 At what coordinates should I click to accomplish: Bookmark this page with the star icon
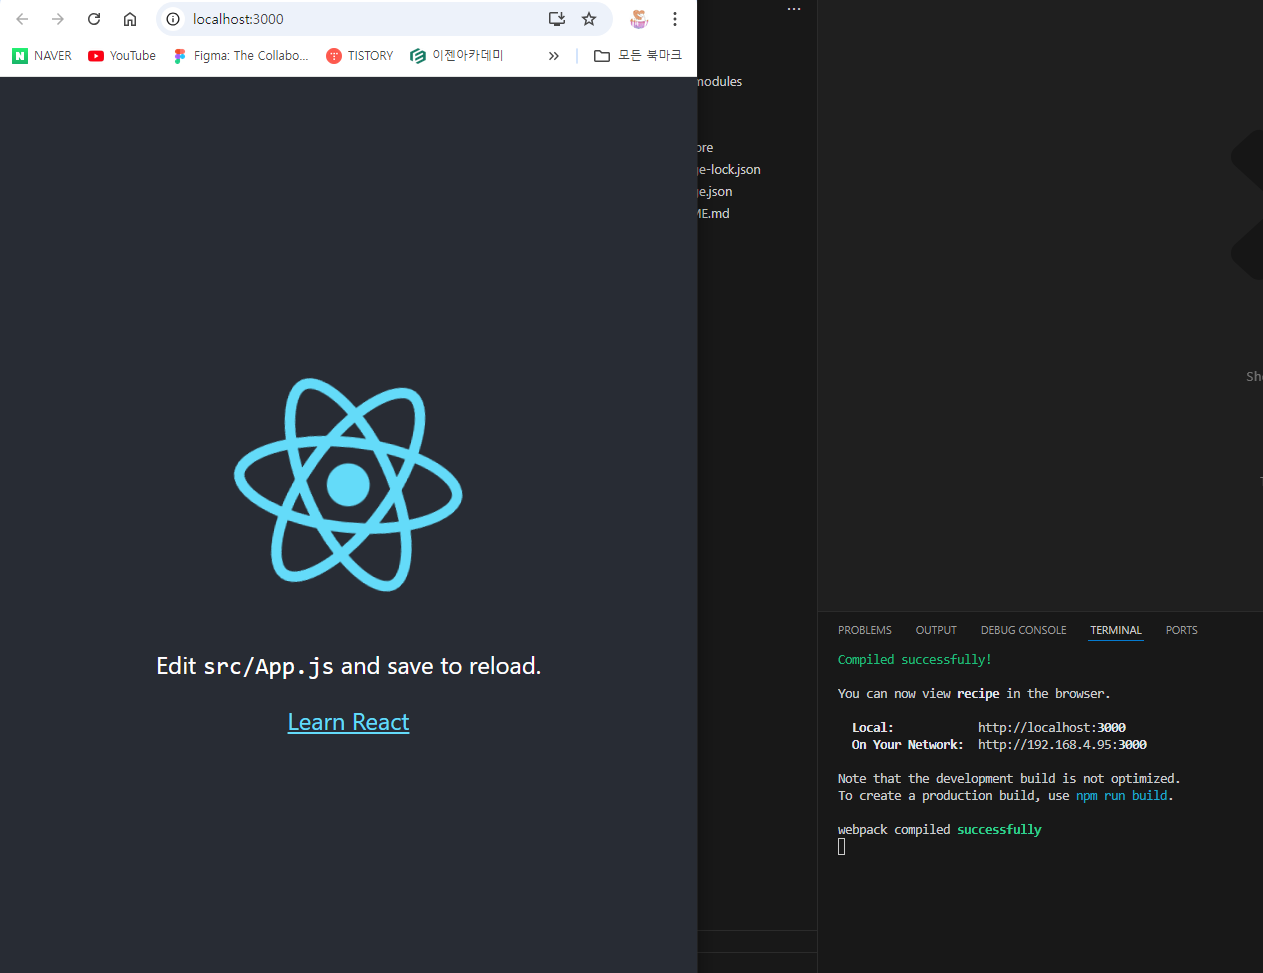[589, 19]
